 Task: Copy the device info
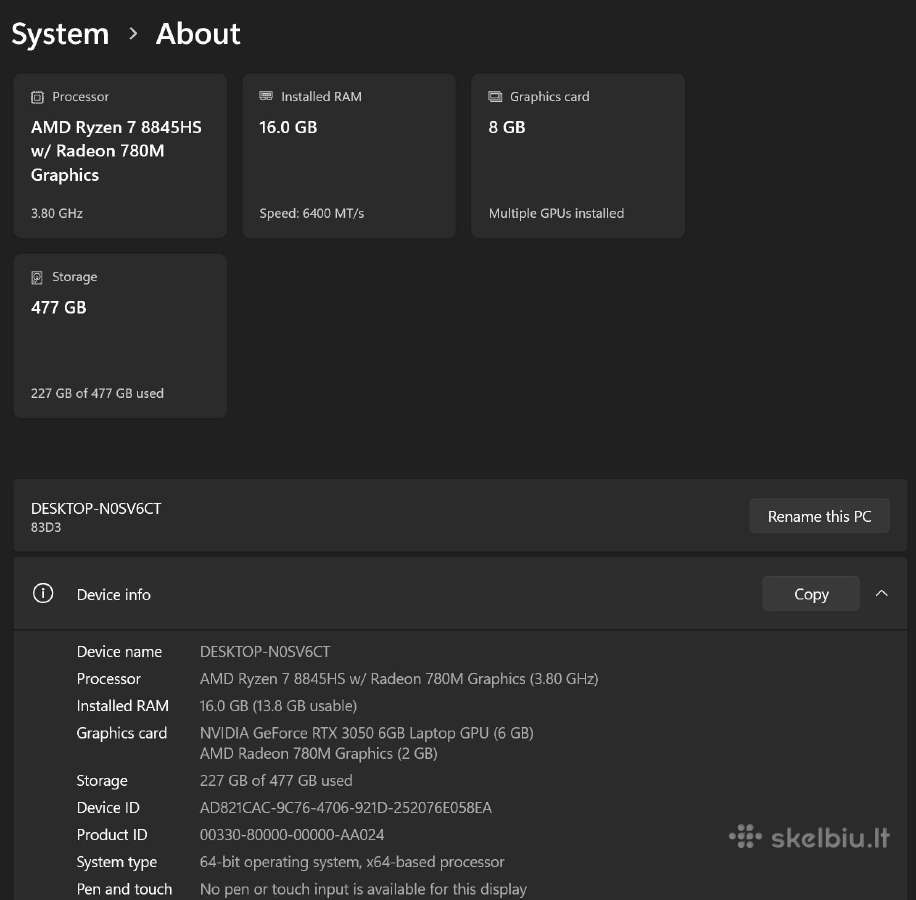(811, 594)
